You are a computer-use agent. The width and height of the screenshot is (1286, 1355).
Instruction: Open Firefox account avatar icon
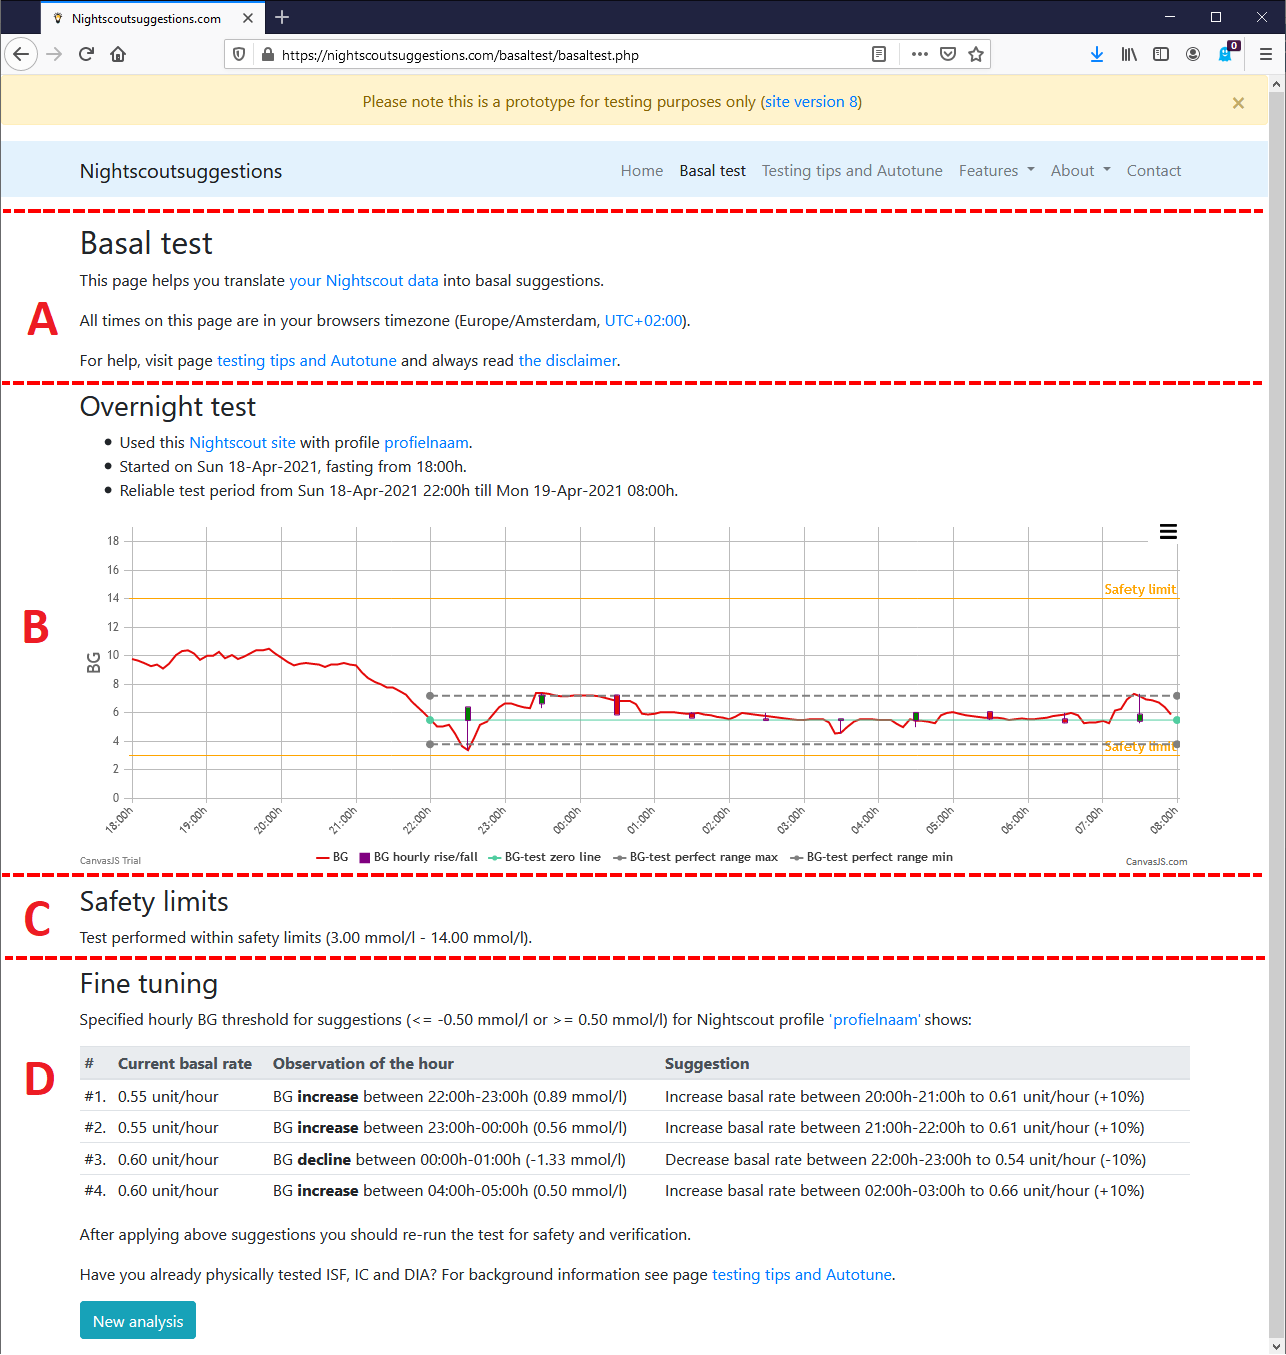click(1193, 54)
